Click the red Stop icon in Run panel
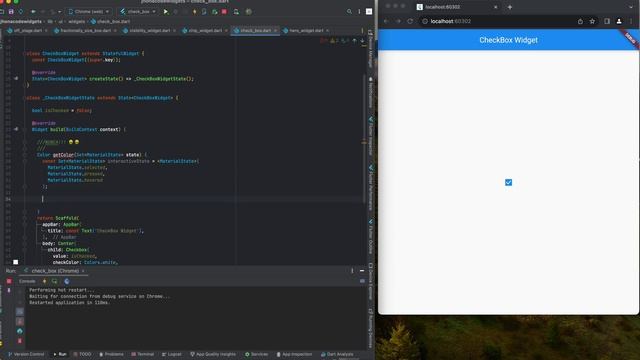640x360 pixels. (9, 281)
